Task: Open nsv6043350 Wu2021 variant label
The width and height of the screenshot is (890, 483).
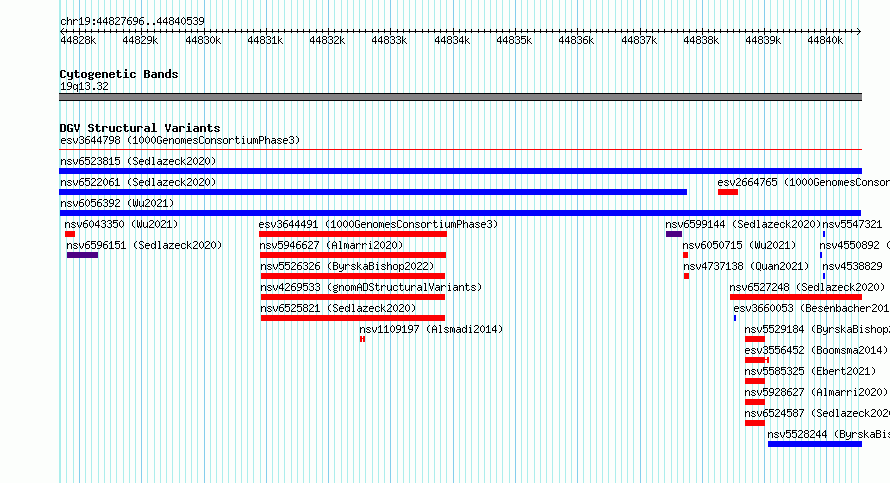Action: [121, 224]
